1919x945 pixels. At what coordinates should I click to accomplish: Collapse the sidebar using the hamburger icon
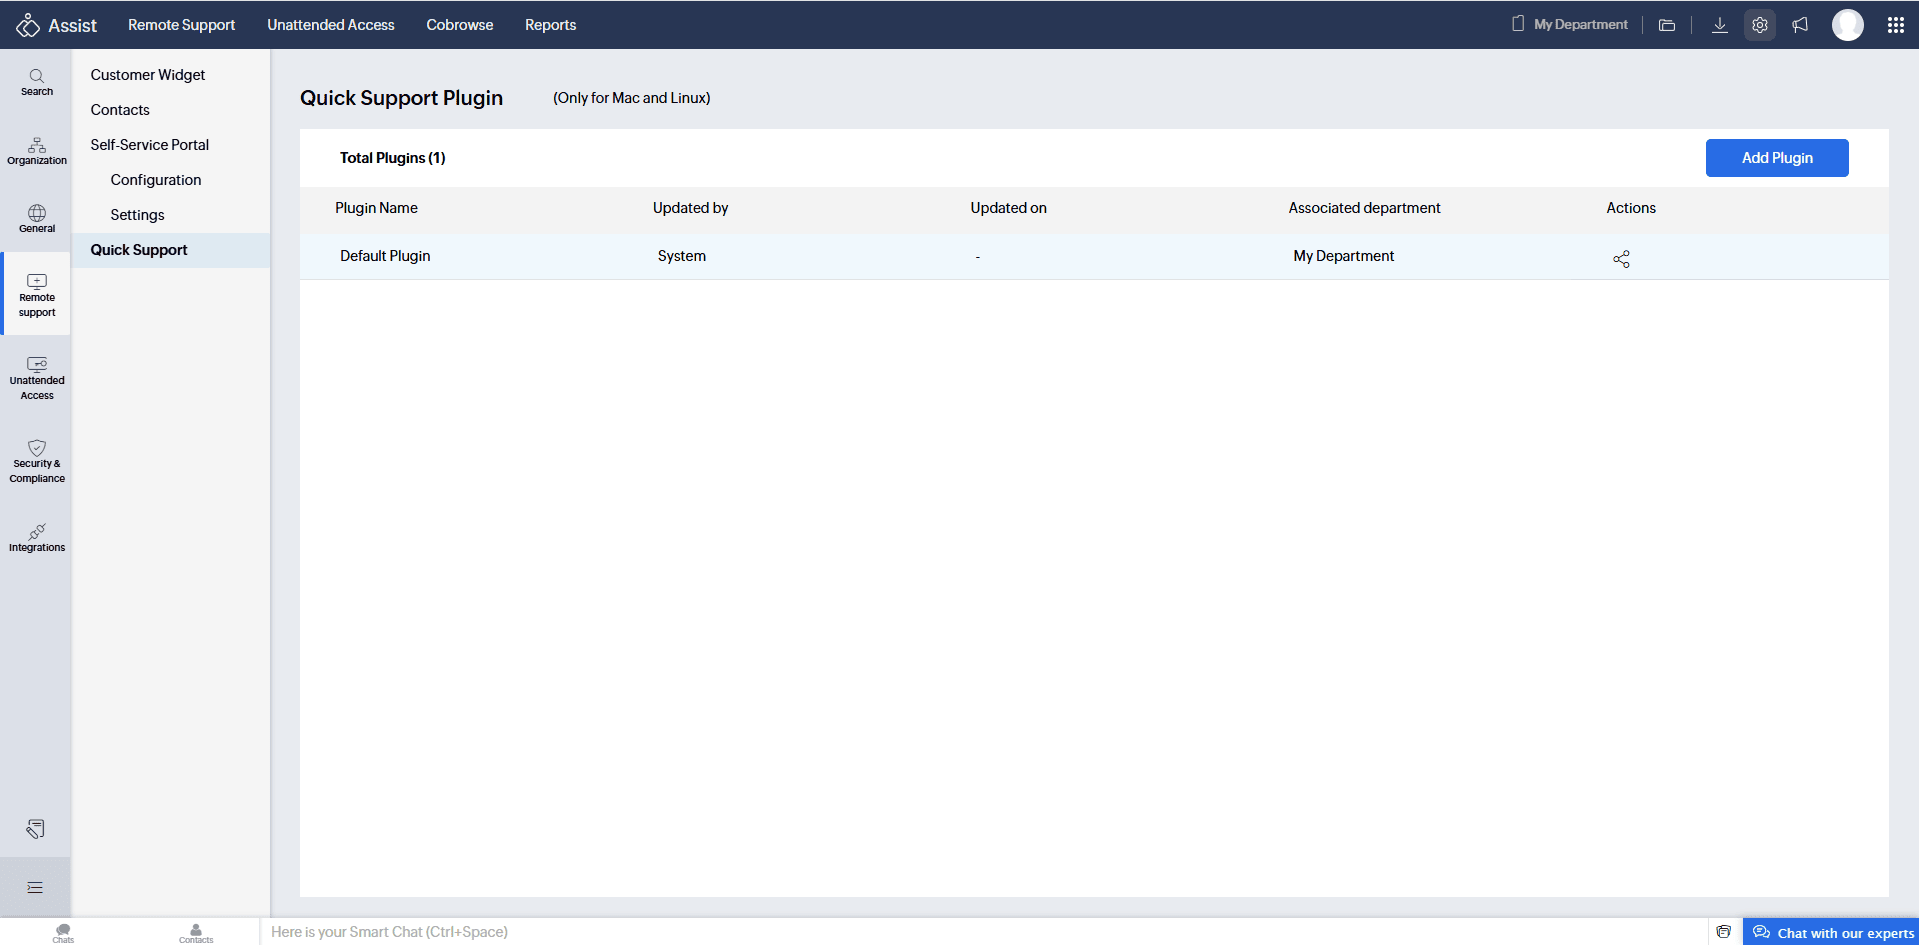35,887
